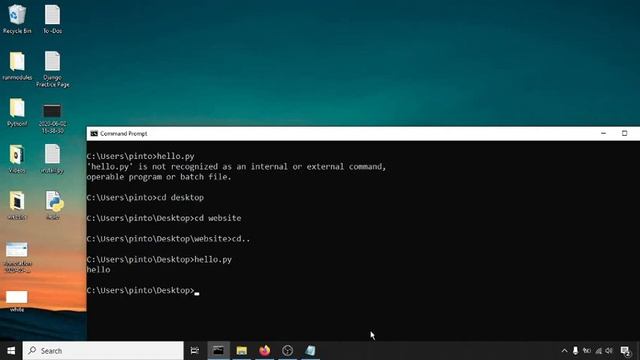The height and width of the screenshot is (360, 640).
Task: Select the Videos folder icon
Action: (x=17, y=159)
